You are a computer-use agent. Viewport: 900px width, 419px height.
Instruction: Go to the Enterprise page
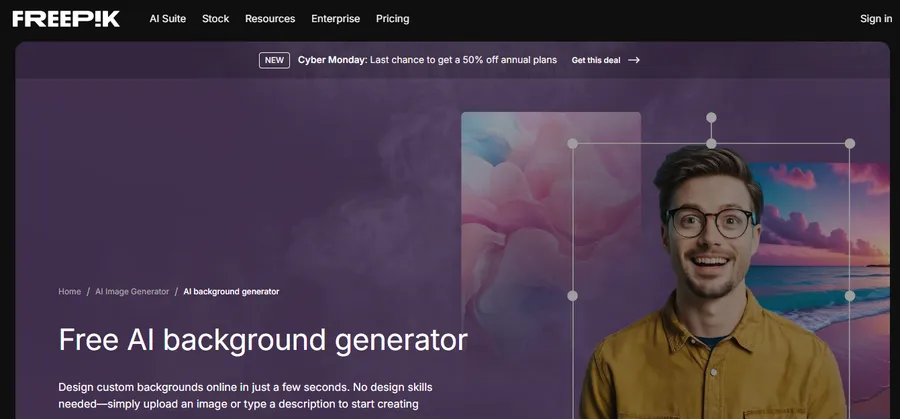click(x=335, y=19)
